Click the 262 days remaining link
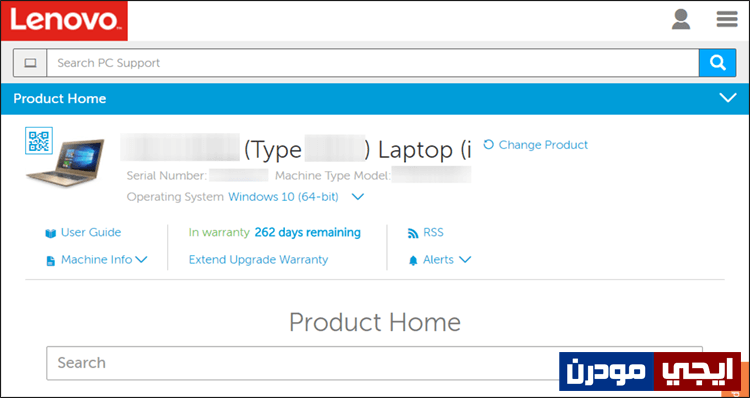750x398 pixels. point(308,232)
